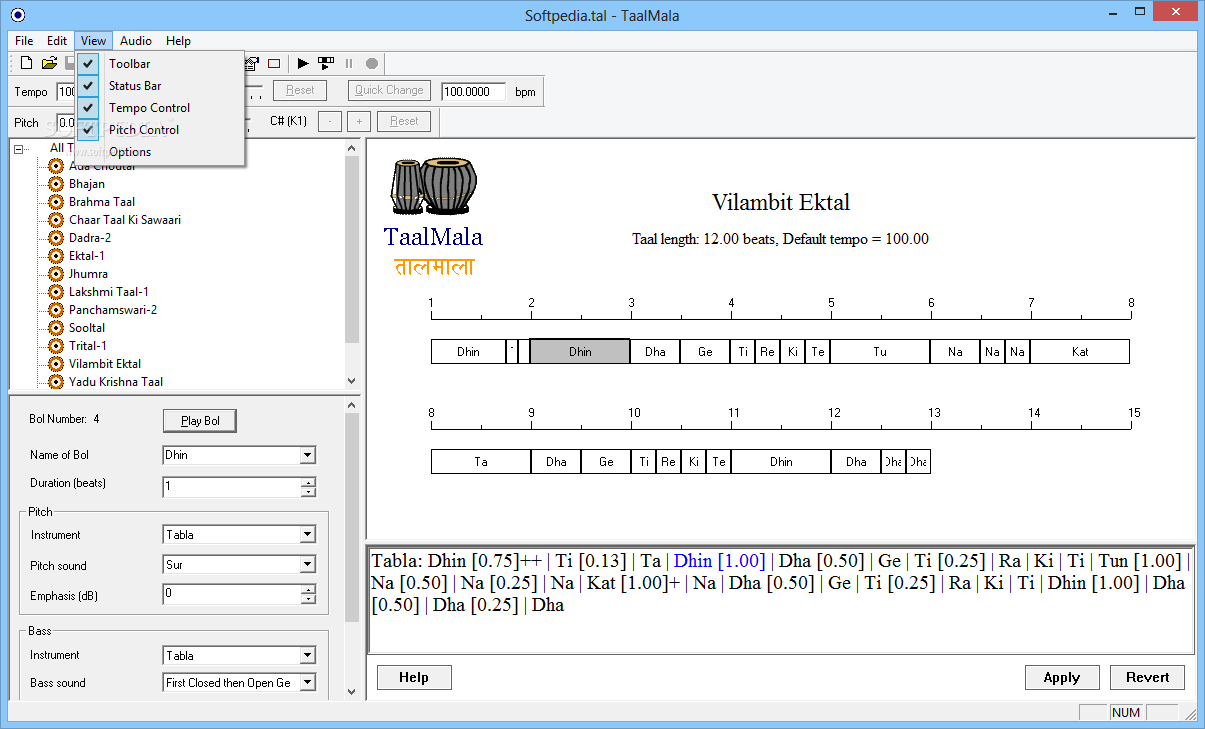Click Reset button in Tempo row
This screenshot has height=729, width=1205.
coord(300,90)
